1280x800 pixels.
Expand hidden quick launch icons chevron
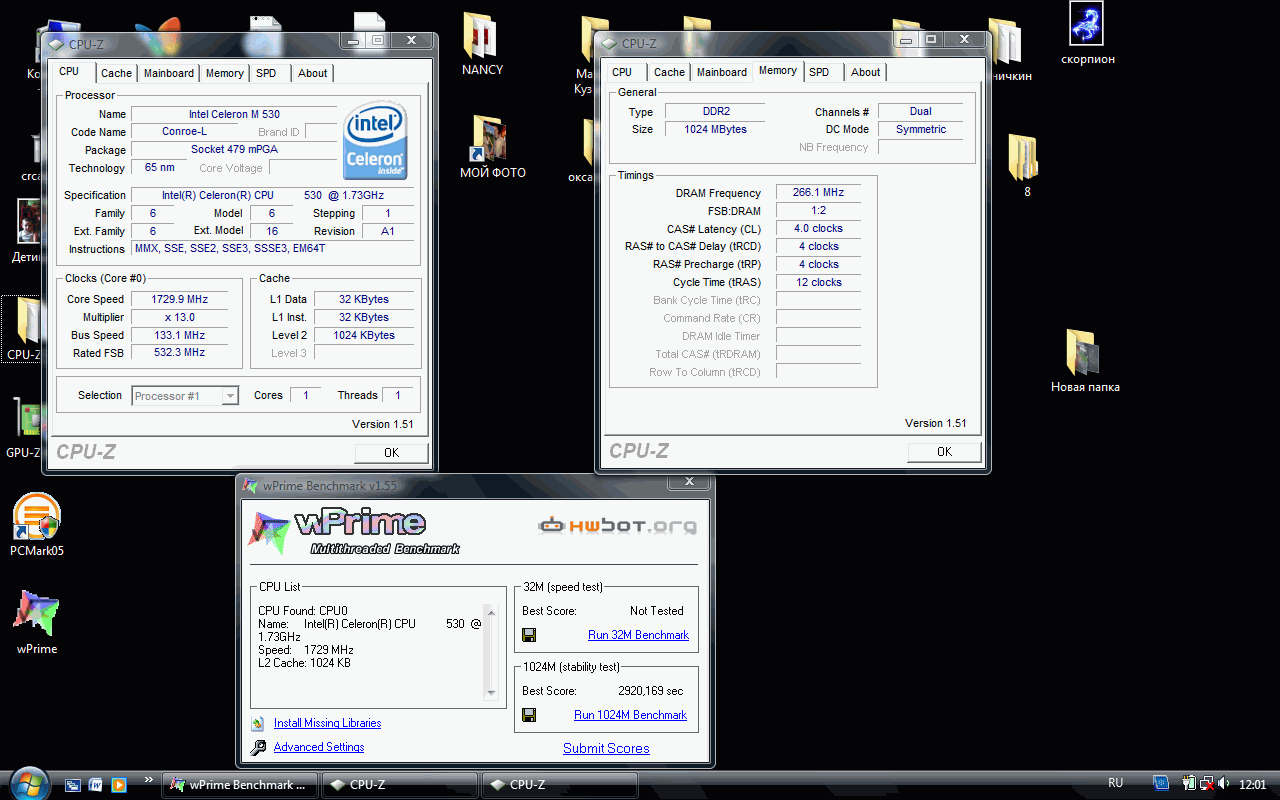[149, 779]
